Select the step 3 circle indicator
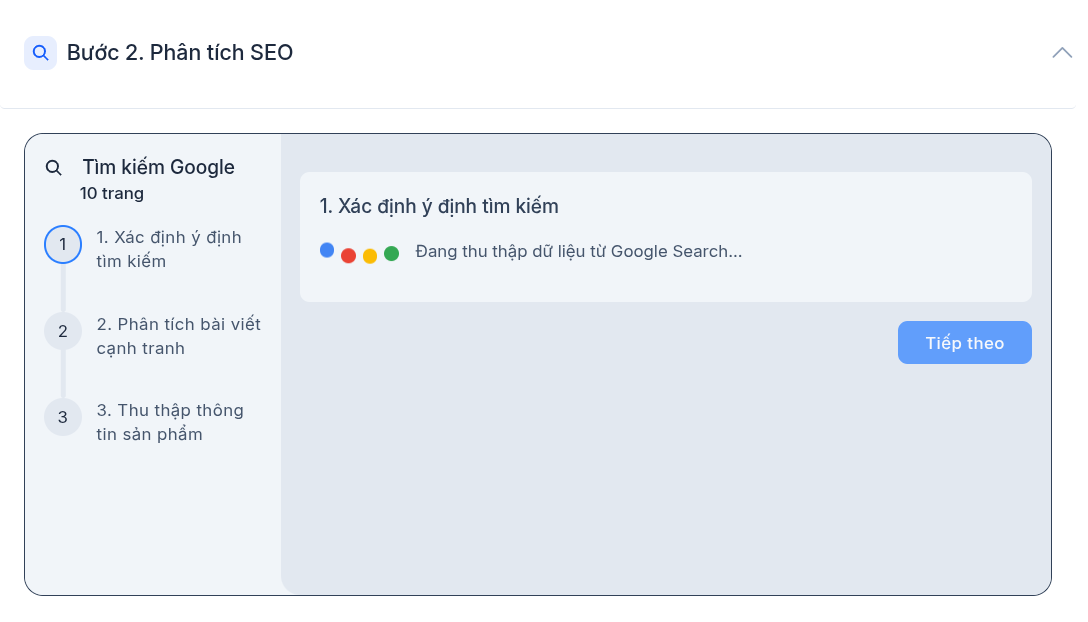The height and width of the screenshot is (622, 1088). coord(63,417)
